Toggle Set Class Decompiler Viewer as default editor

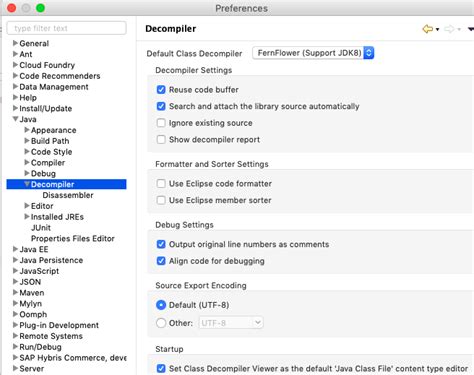coord(161,369)
